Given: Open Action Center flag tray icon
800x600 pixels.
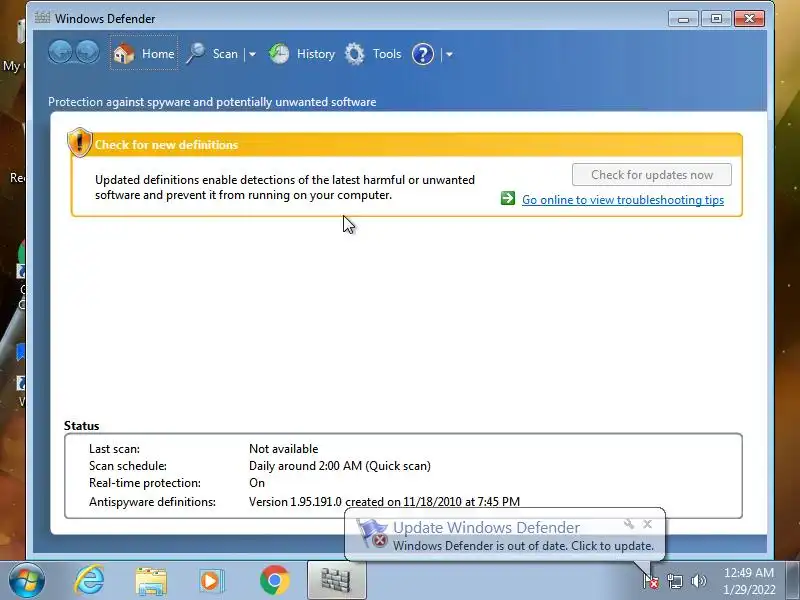Looking at the screenshot, I should click(651, 581).
